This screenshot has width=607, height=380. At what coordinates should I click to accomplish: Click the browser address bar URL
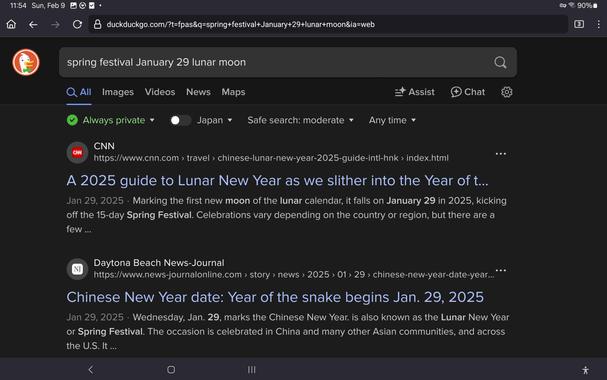coord(240,24)
